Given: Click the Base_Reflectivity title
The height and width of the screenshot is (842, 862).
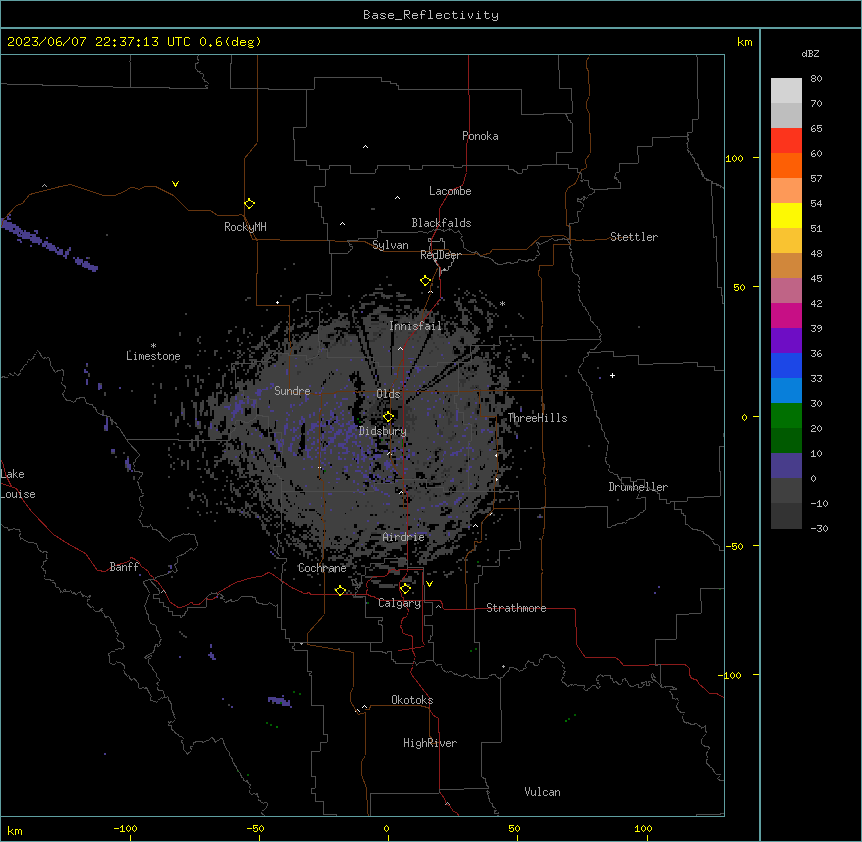Looking at the screenshot, I should 431,15.
